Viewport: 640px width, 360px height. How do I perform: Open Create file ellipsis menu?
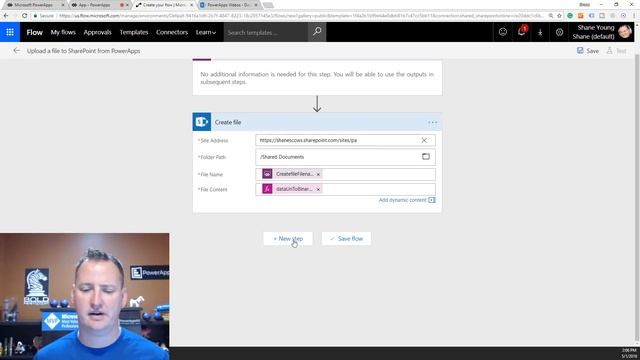432,122
